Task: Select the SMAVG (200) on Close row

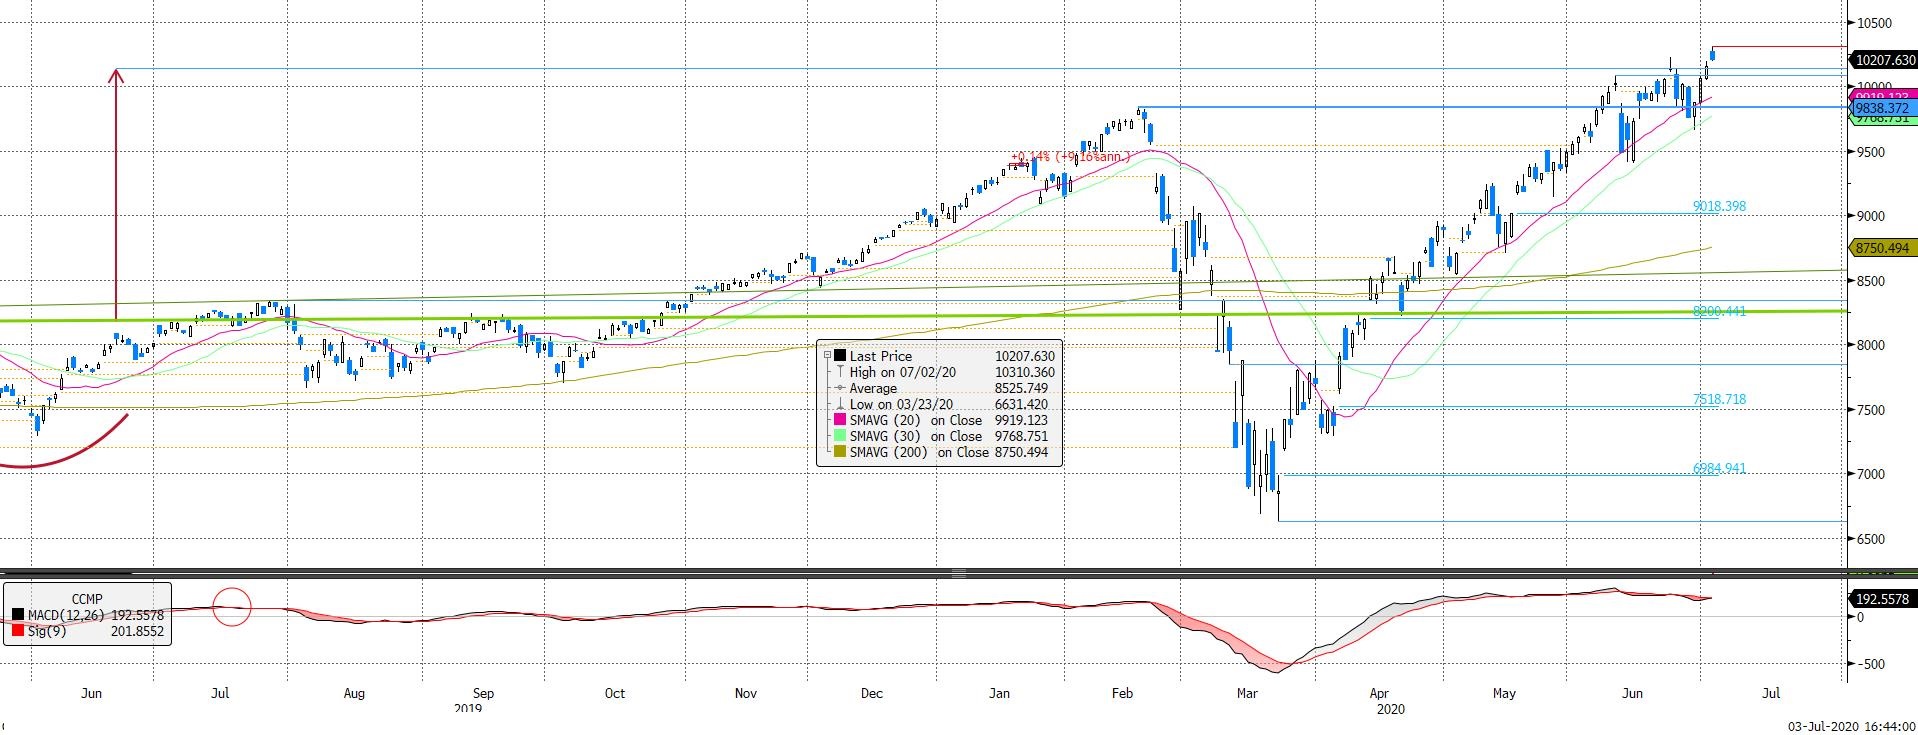Action: [x=939, y=452]
